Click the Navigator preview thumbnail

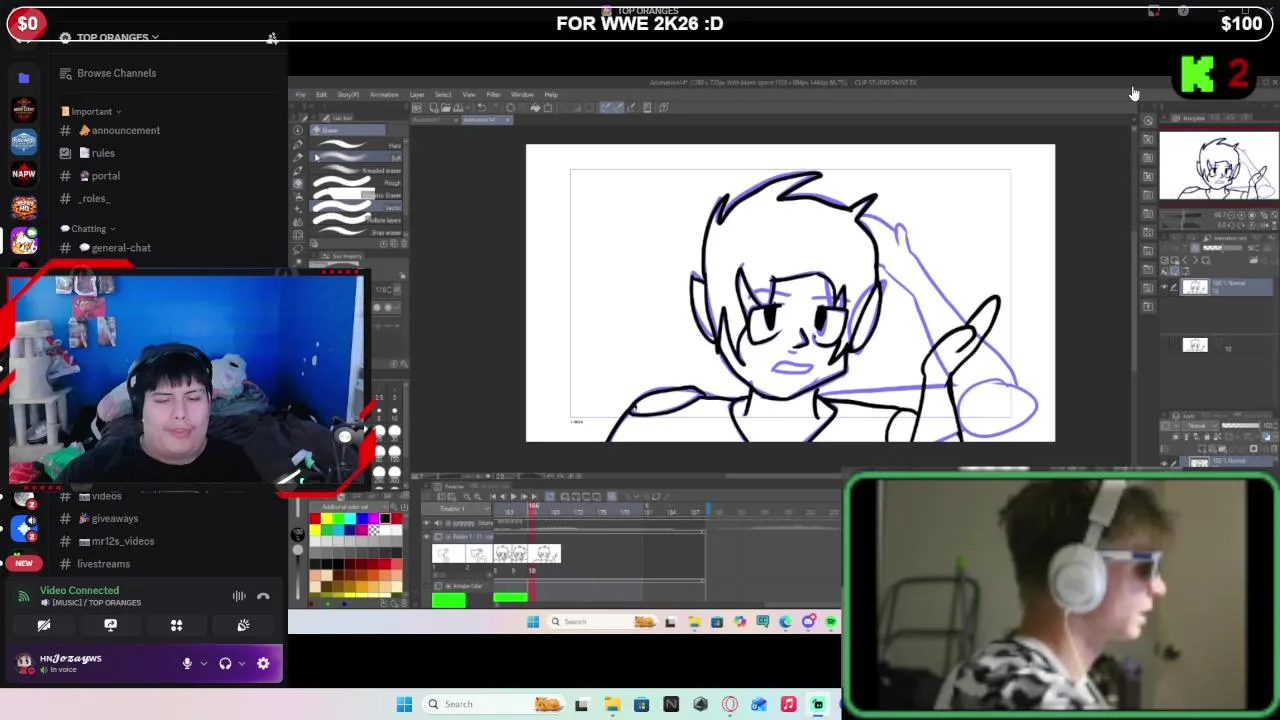1218,167
